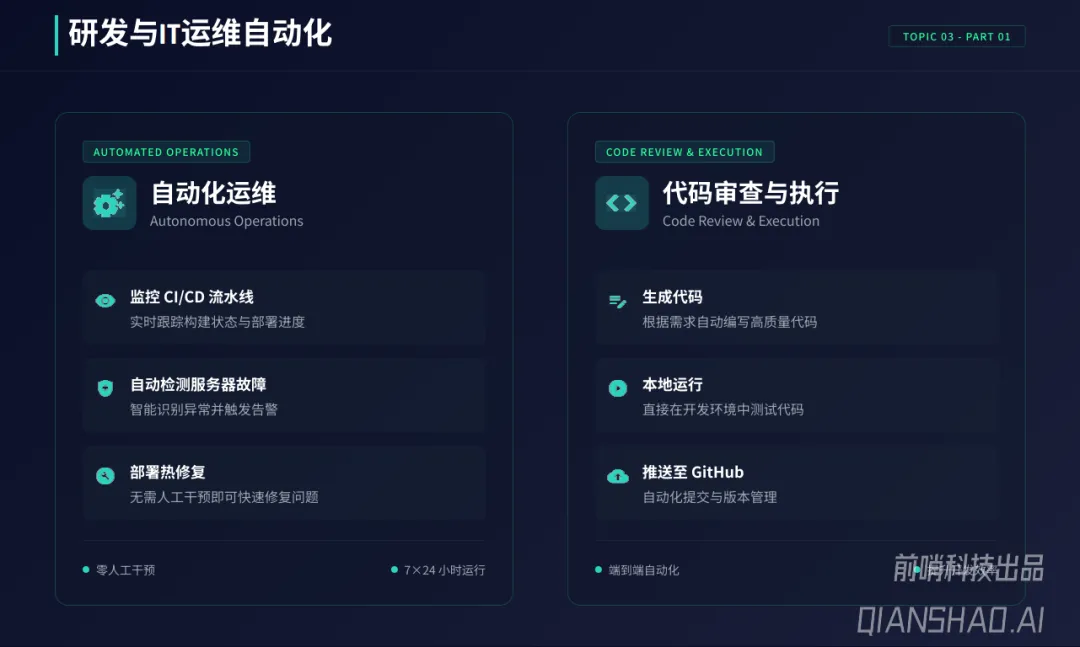This screenshot has height=647, width=1080.
Task: Click the 端到端自动化 footer label
Action: point(643,570)
